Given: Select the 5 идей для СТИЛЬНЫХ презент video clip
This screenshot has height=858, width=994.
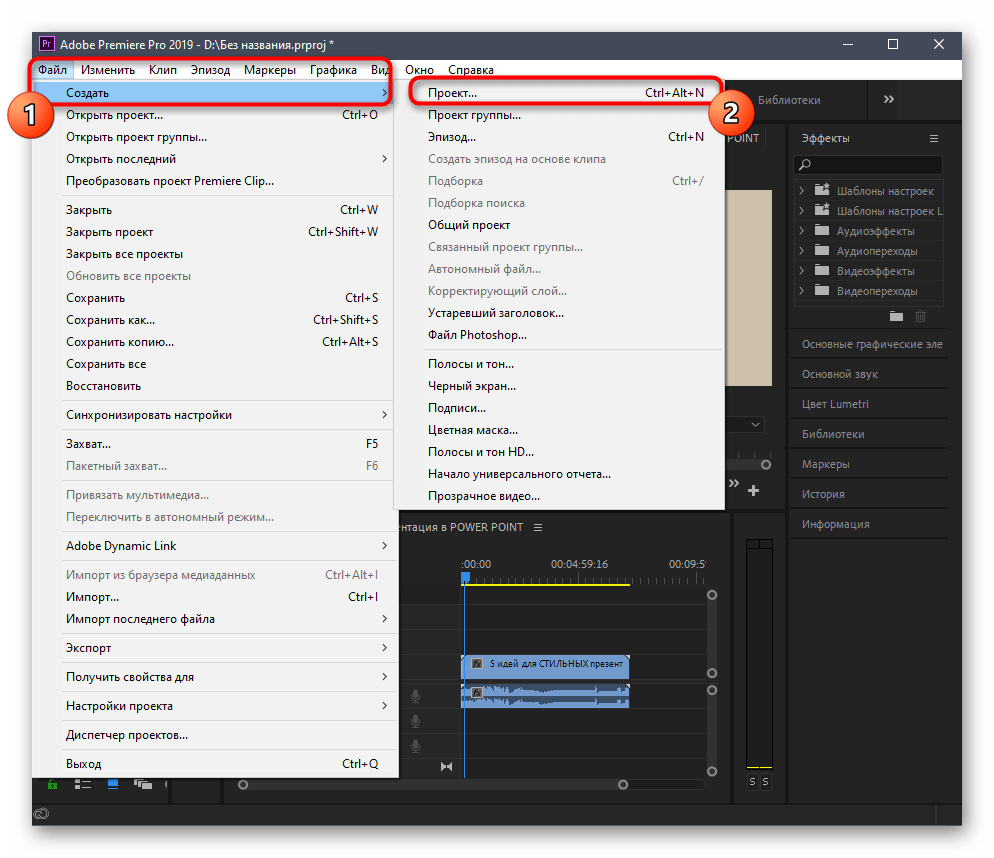Looking at the screenshot, I should pyautogui.click(x=545, y=667).
